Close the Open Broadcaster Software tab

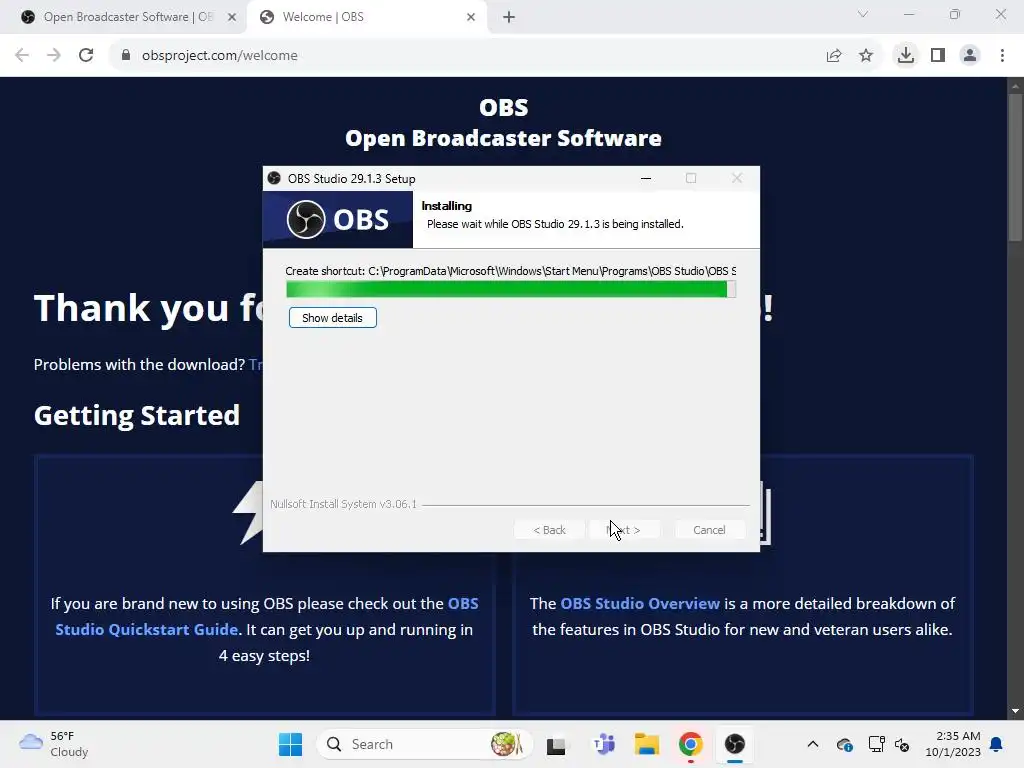tap(232, 18)
